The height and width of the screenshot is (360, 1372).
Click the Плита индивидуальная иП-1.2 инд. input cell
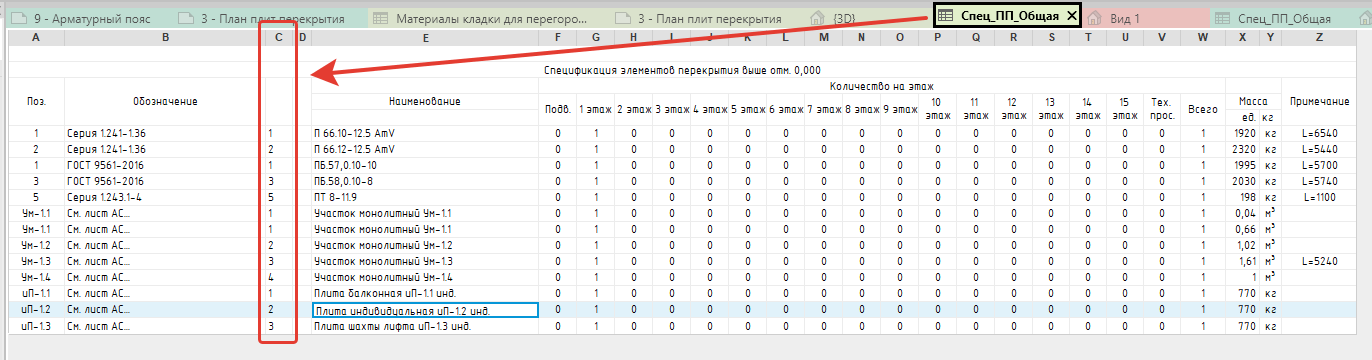[x=425, y=311]
